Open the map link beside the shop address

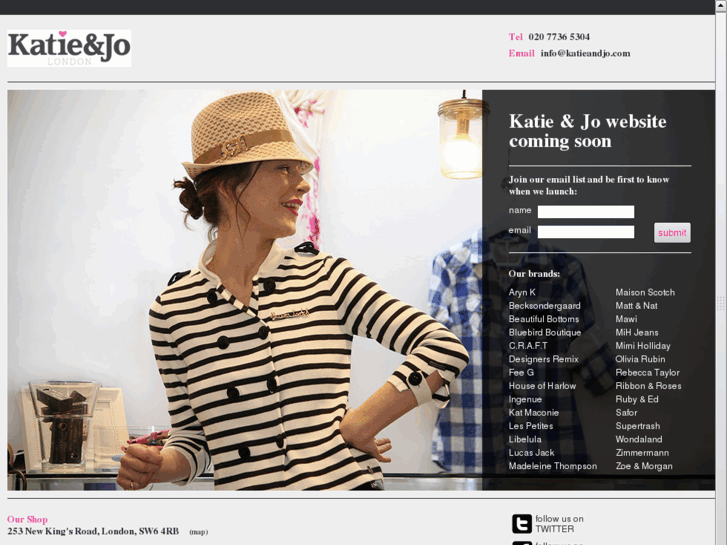tap(198, 532)
